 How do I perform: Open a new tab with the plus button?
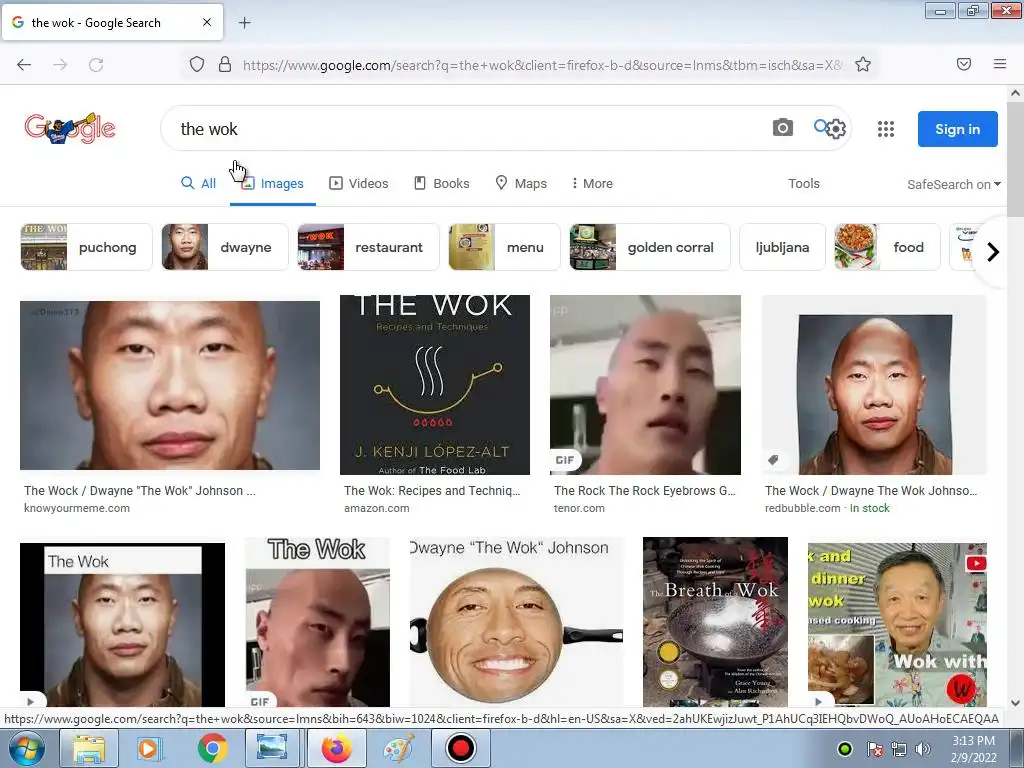(244, 23)
